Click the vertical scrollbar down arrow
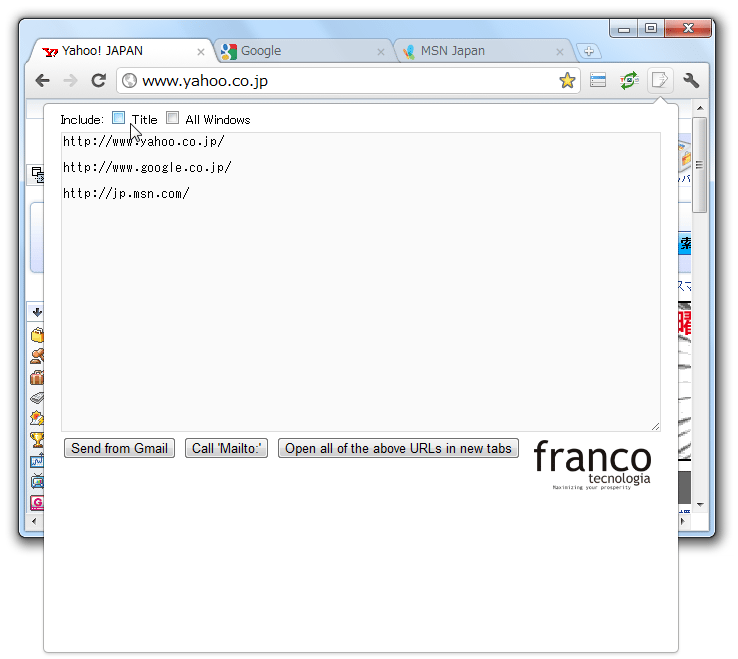Screen dimensions: 738x659 (700, 505)
